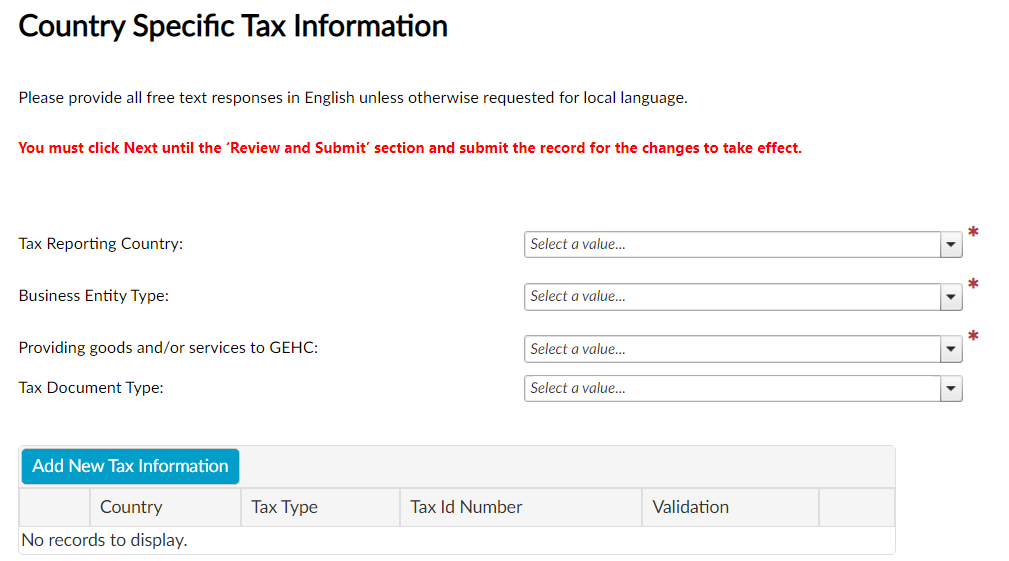Expand the Tax Document Type dropdown arrow
Image resolution: width=1009 pixels, height=561 pixels.
(950, 389)
